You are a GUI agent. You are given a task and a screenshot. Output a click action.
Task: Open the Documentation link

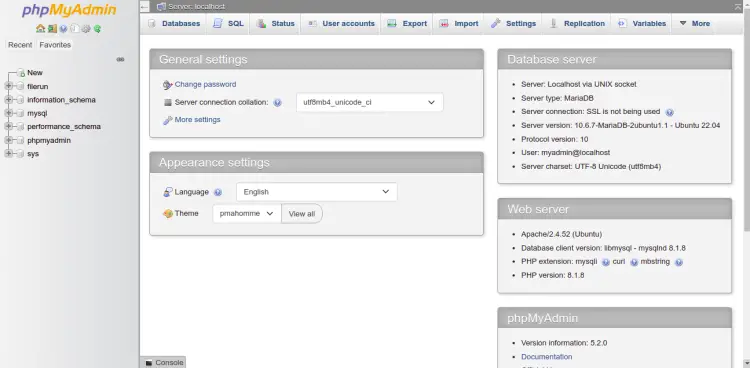546,357
